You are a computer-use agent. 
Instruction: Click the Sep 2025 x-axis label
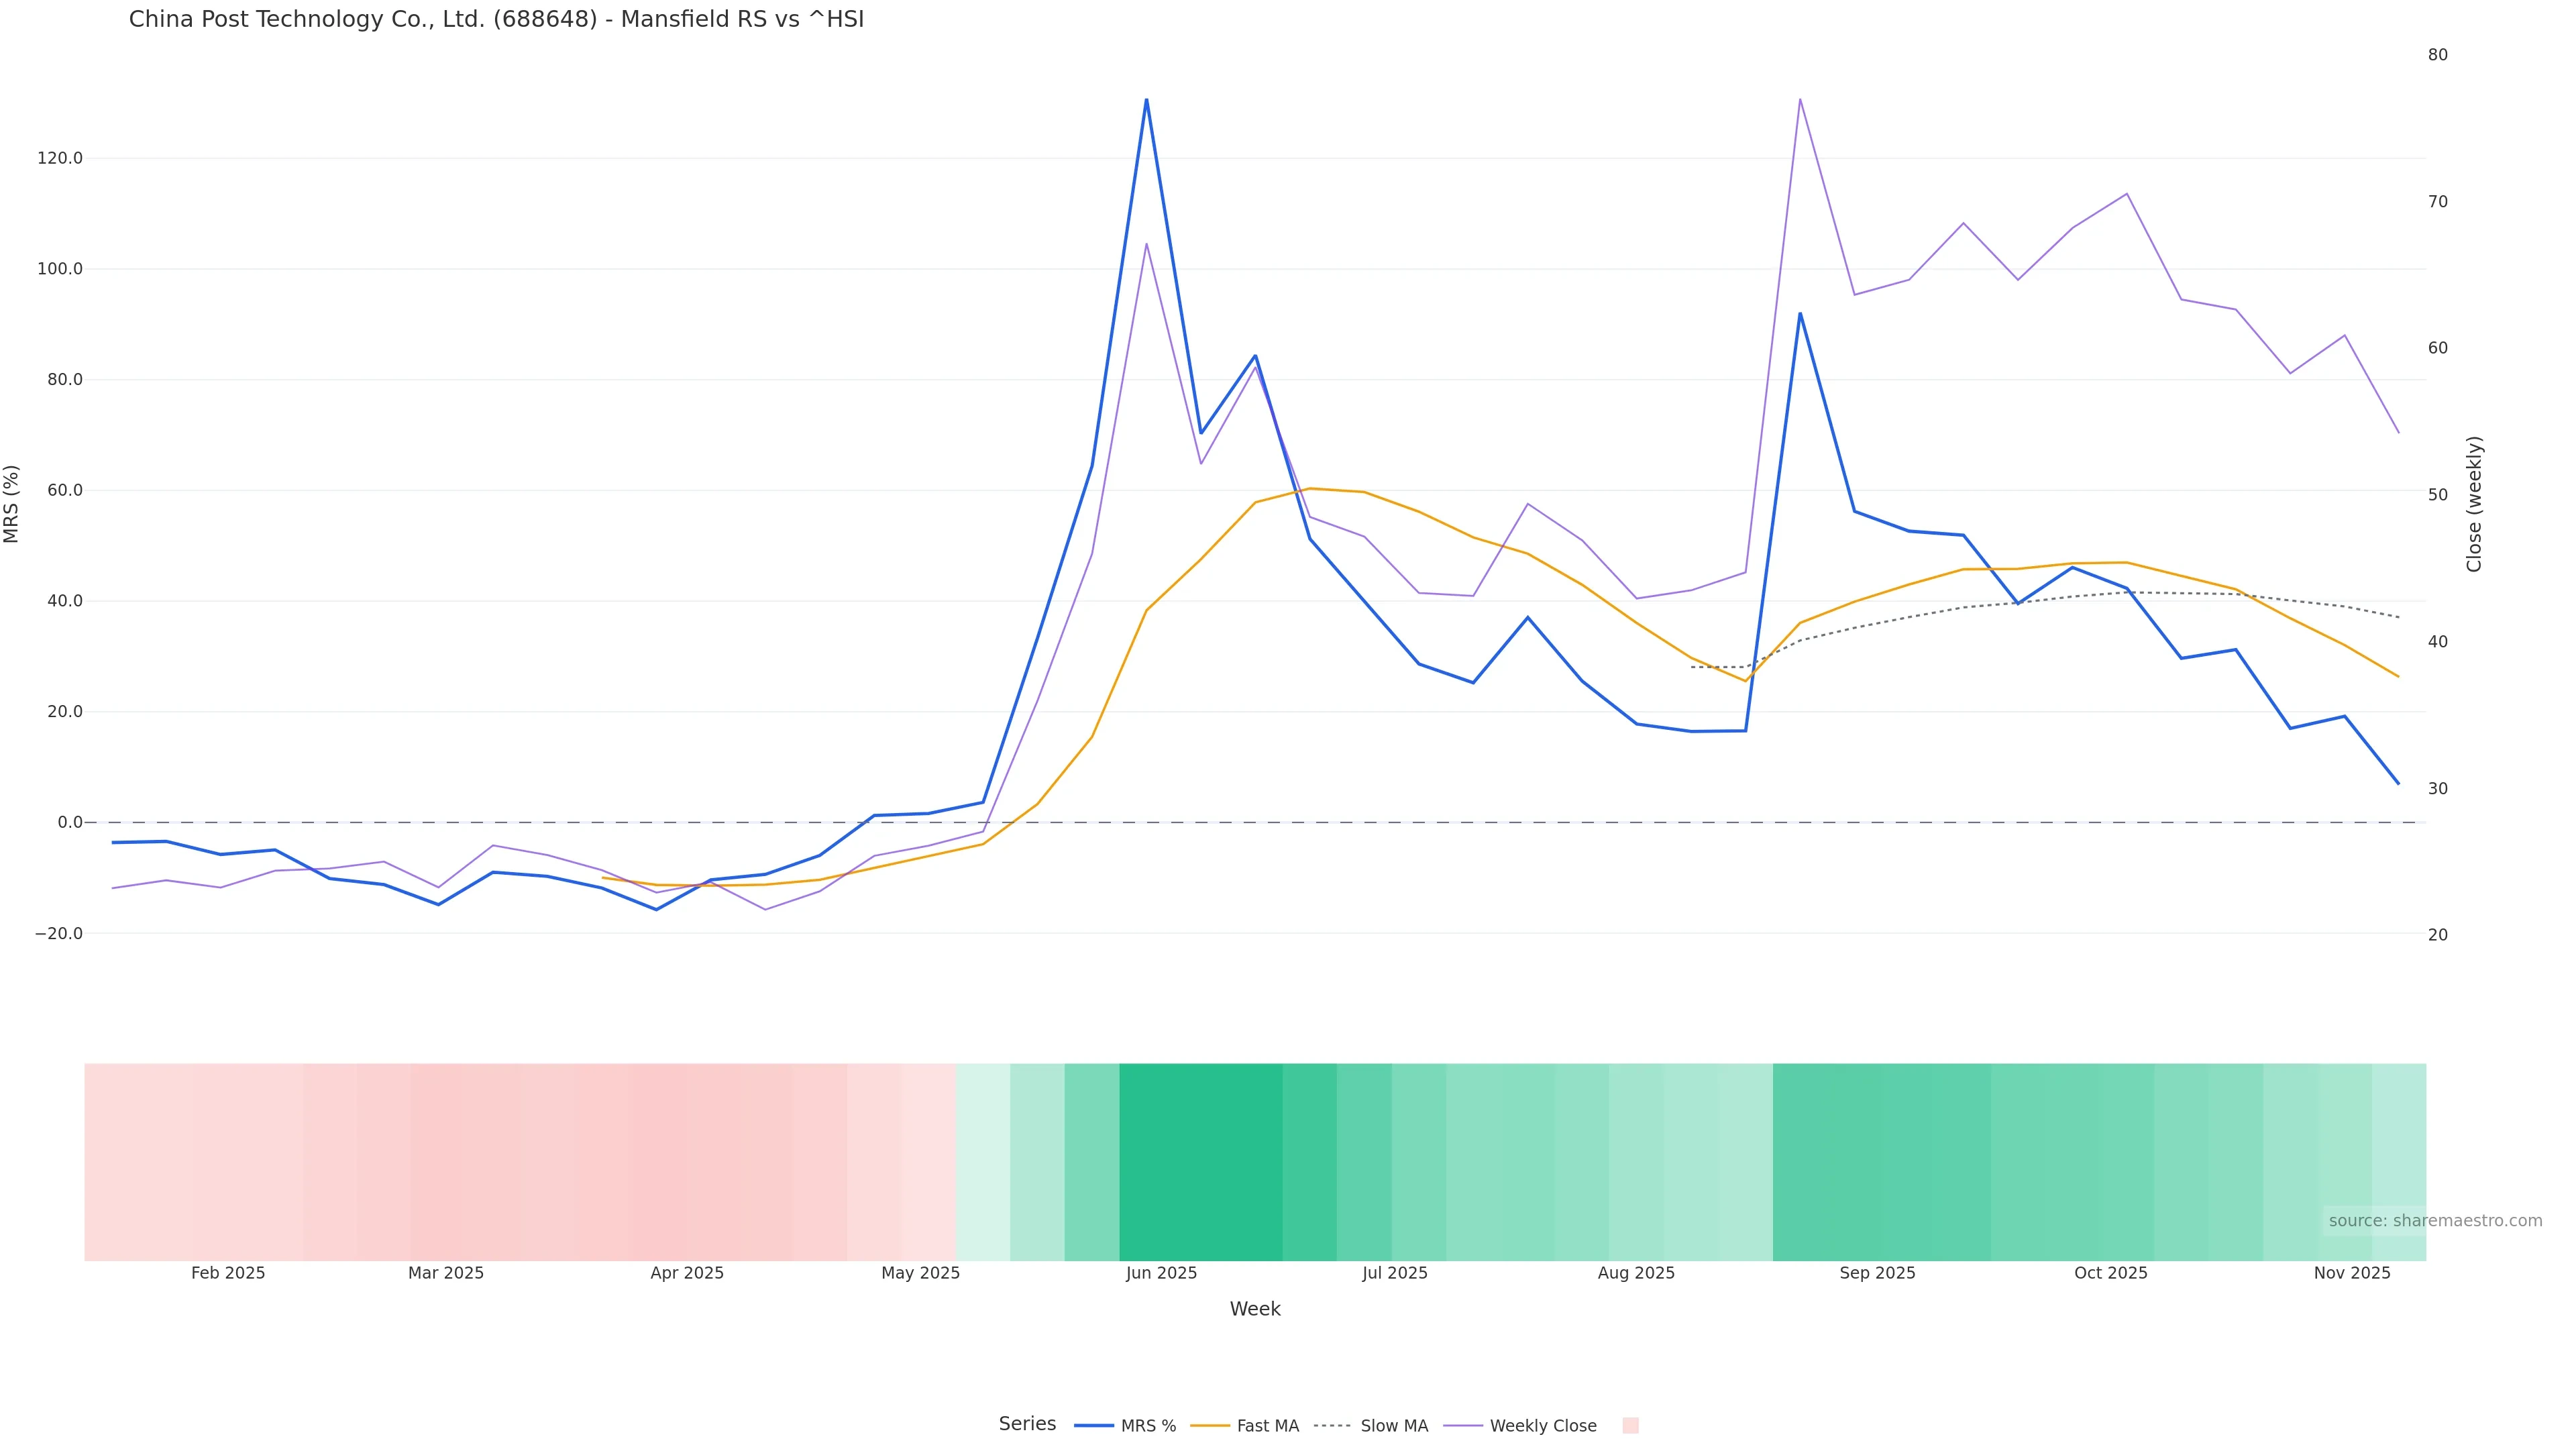pos(1877,1273)
